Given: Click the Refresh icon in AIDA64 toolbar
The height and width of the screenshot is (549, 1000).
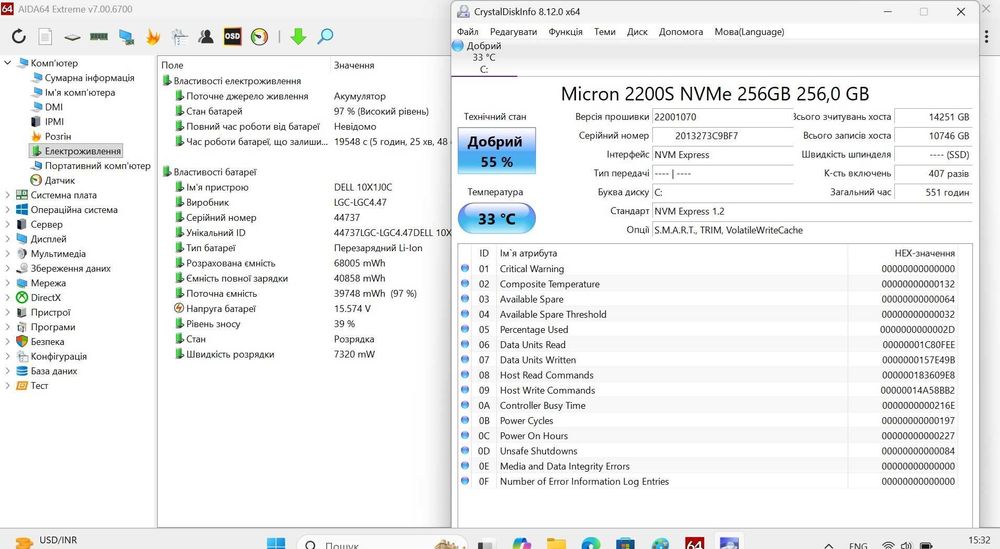Looking at the screenshot, I should coord(18,37).
